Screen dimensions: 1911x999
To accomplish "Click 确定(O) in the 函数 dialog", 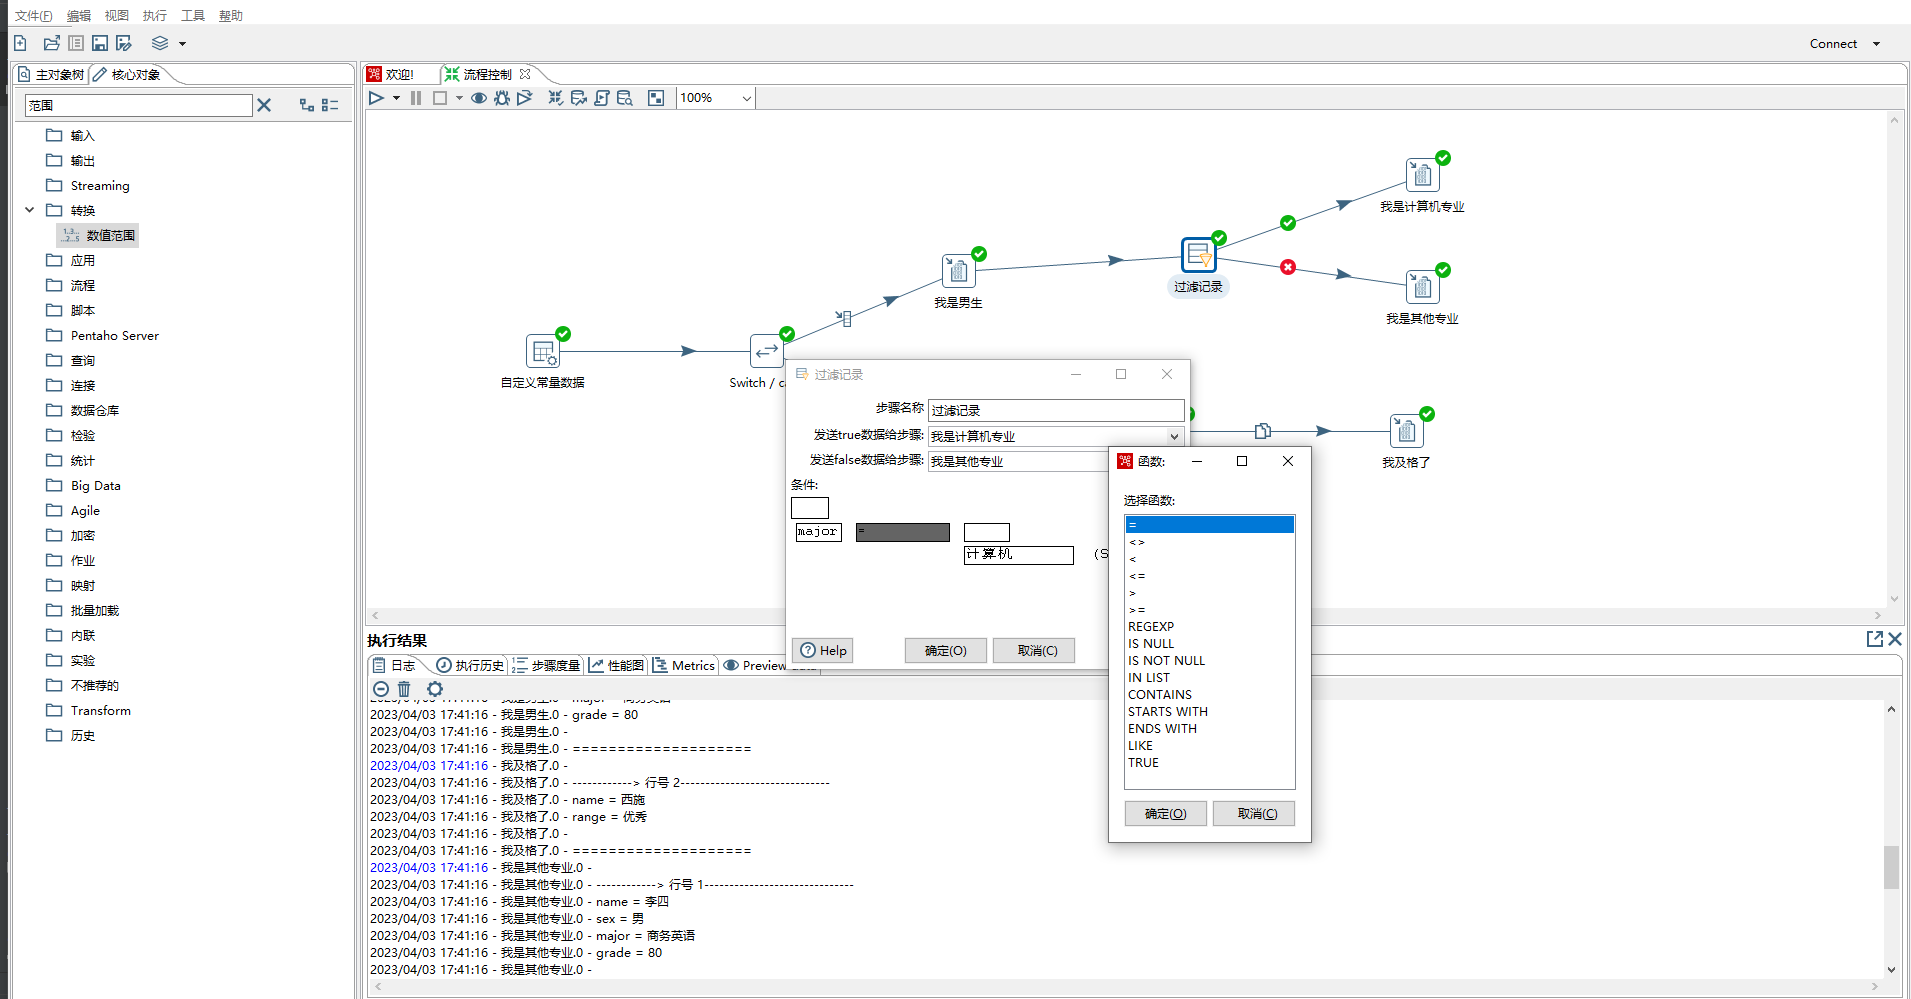I will pyautogui.click(x=1165, y=813).
